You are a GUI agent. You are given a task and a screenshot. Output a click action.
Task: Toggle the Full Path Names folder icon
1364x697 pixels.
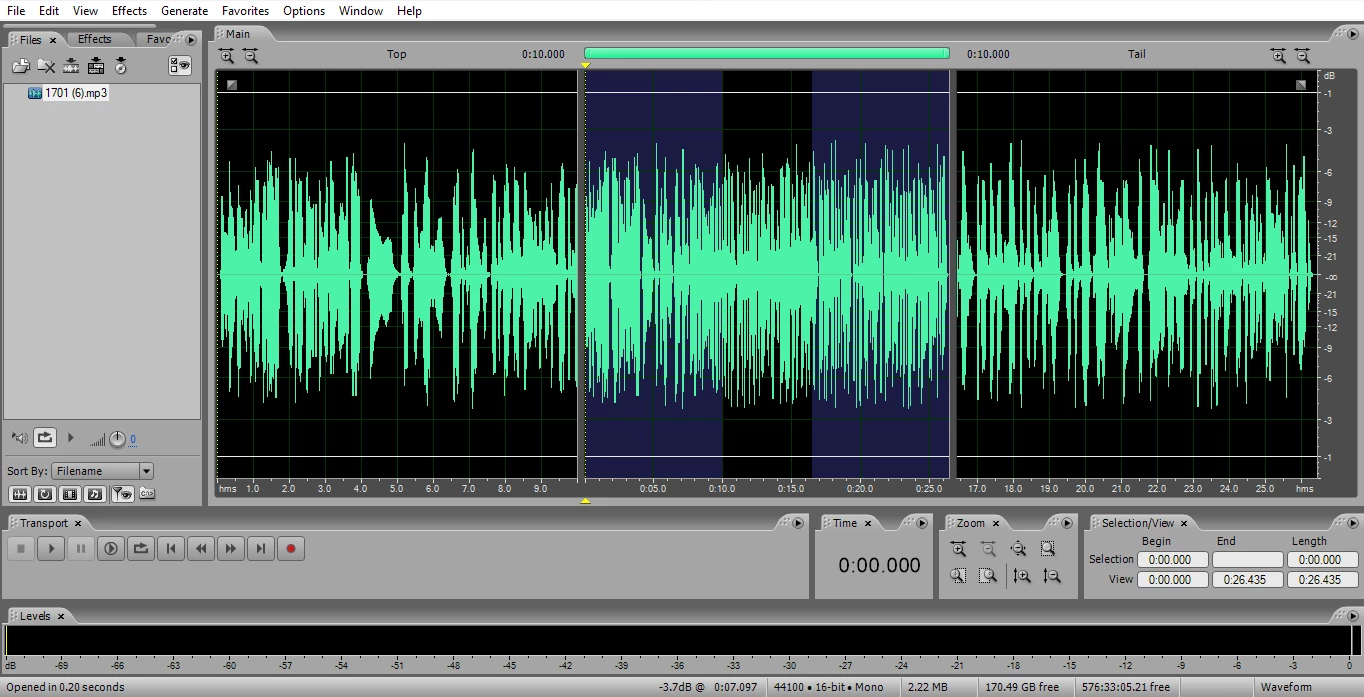point(147,493)
